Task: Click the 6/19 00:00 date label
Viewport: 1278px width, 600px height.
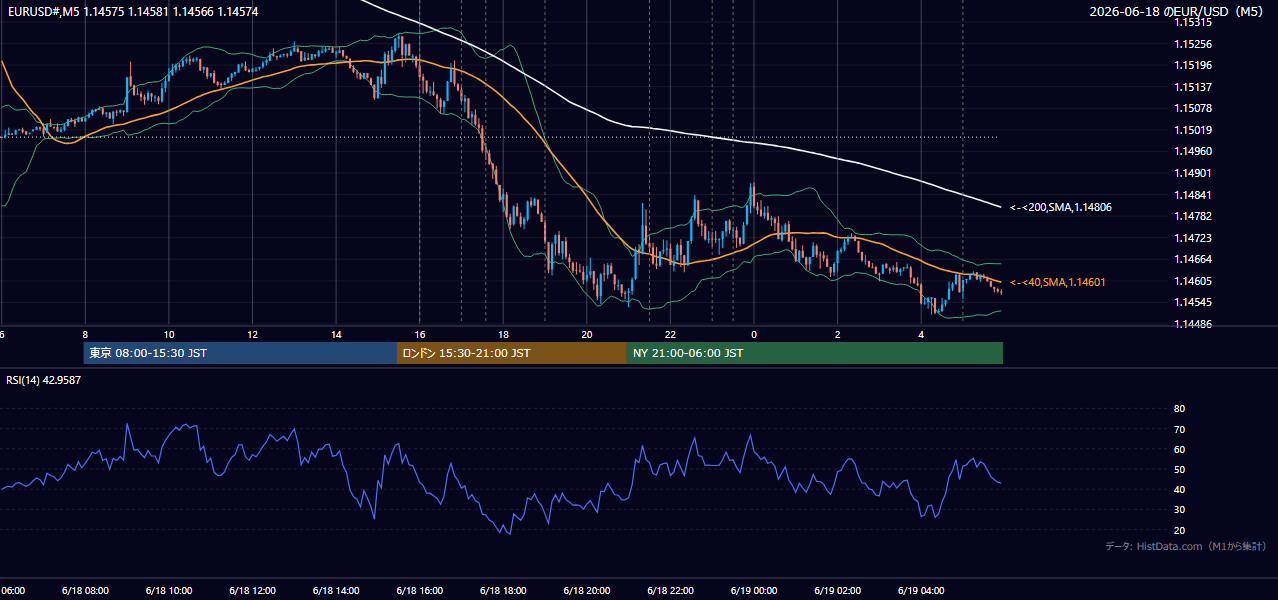Action: coord(754,590)
